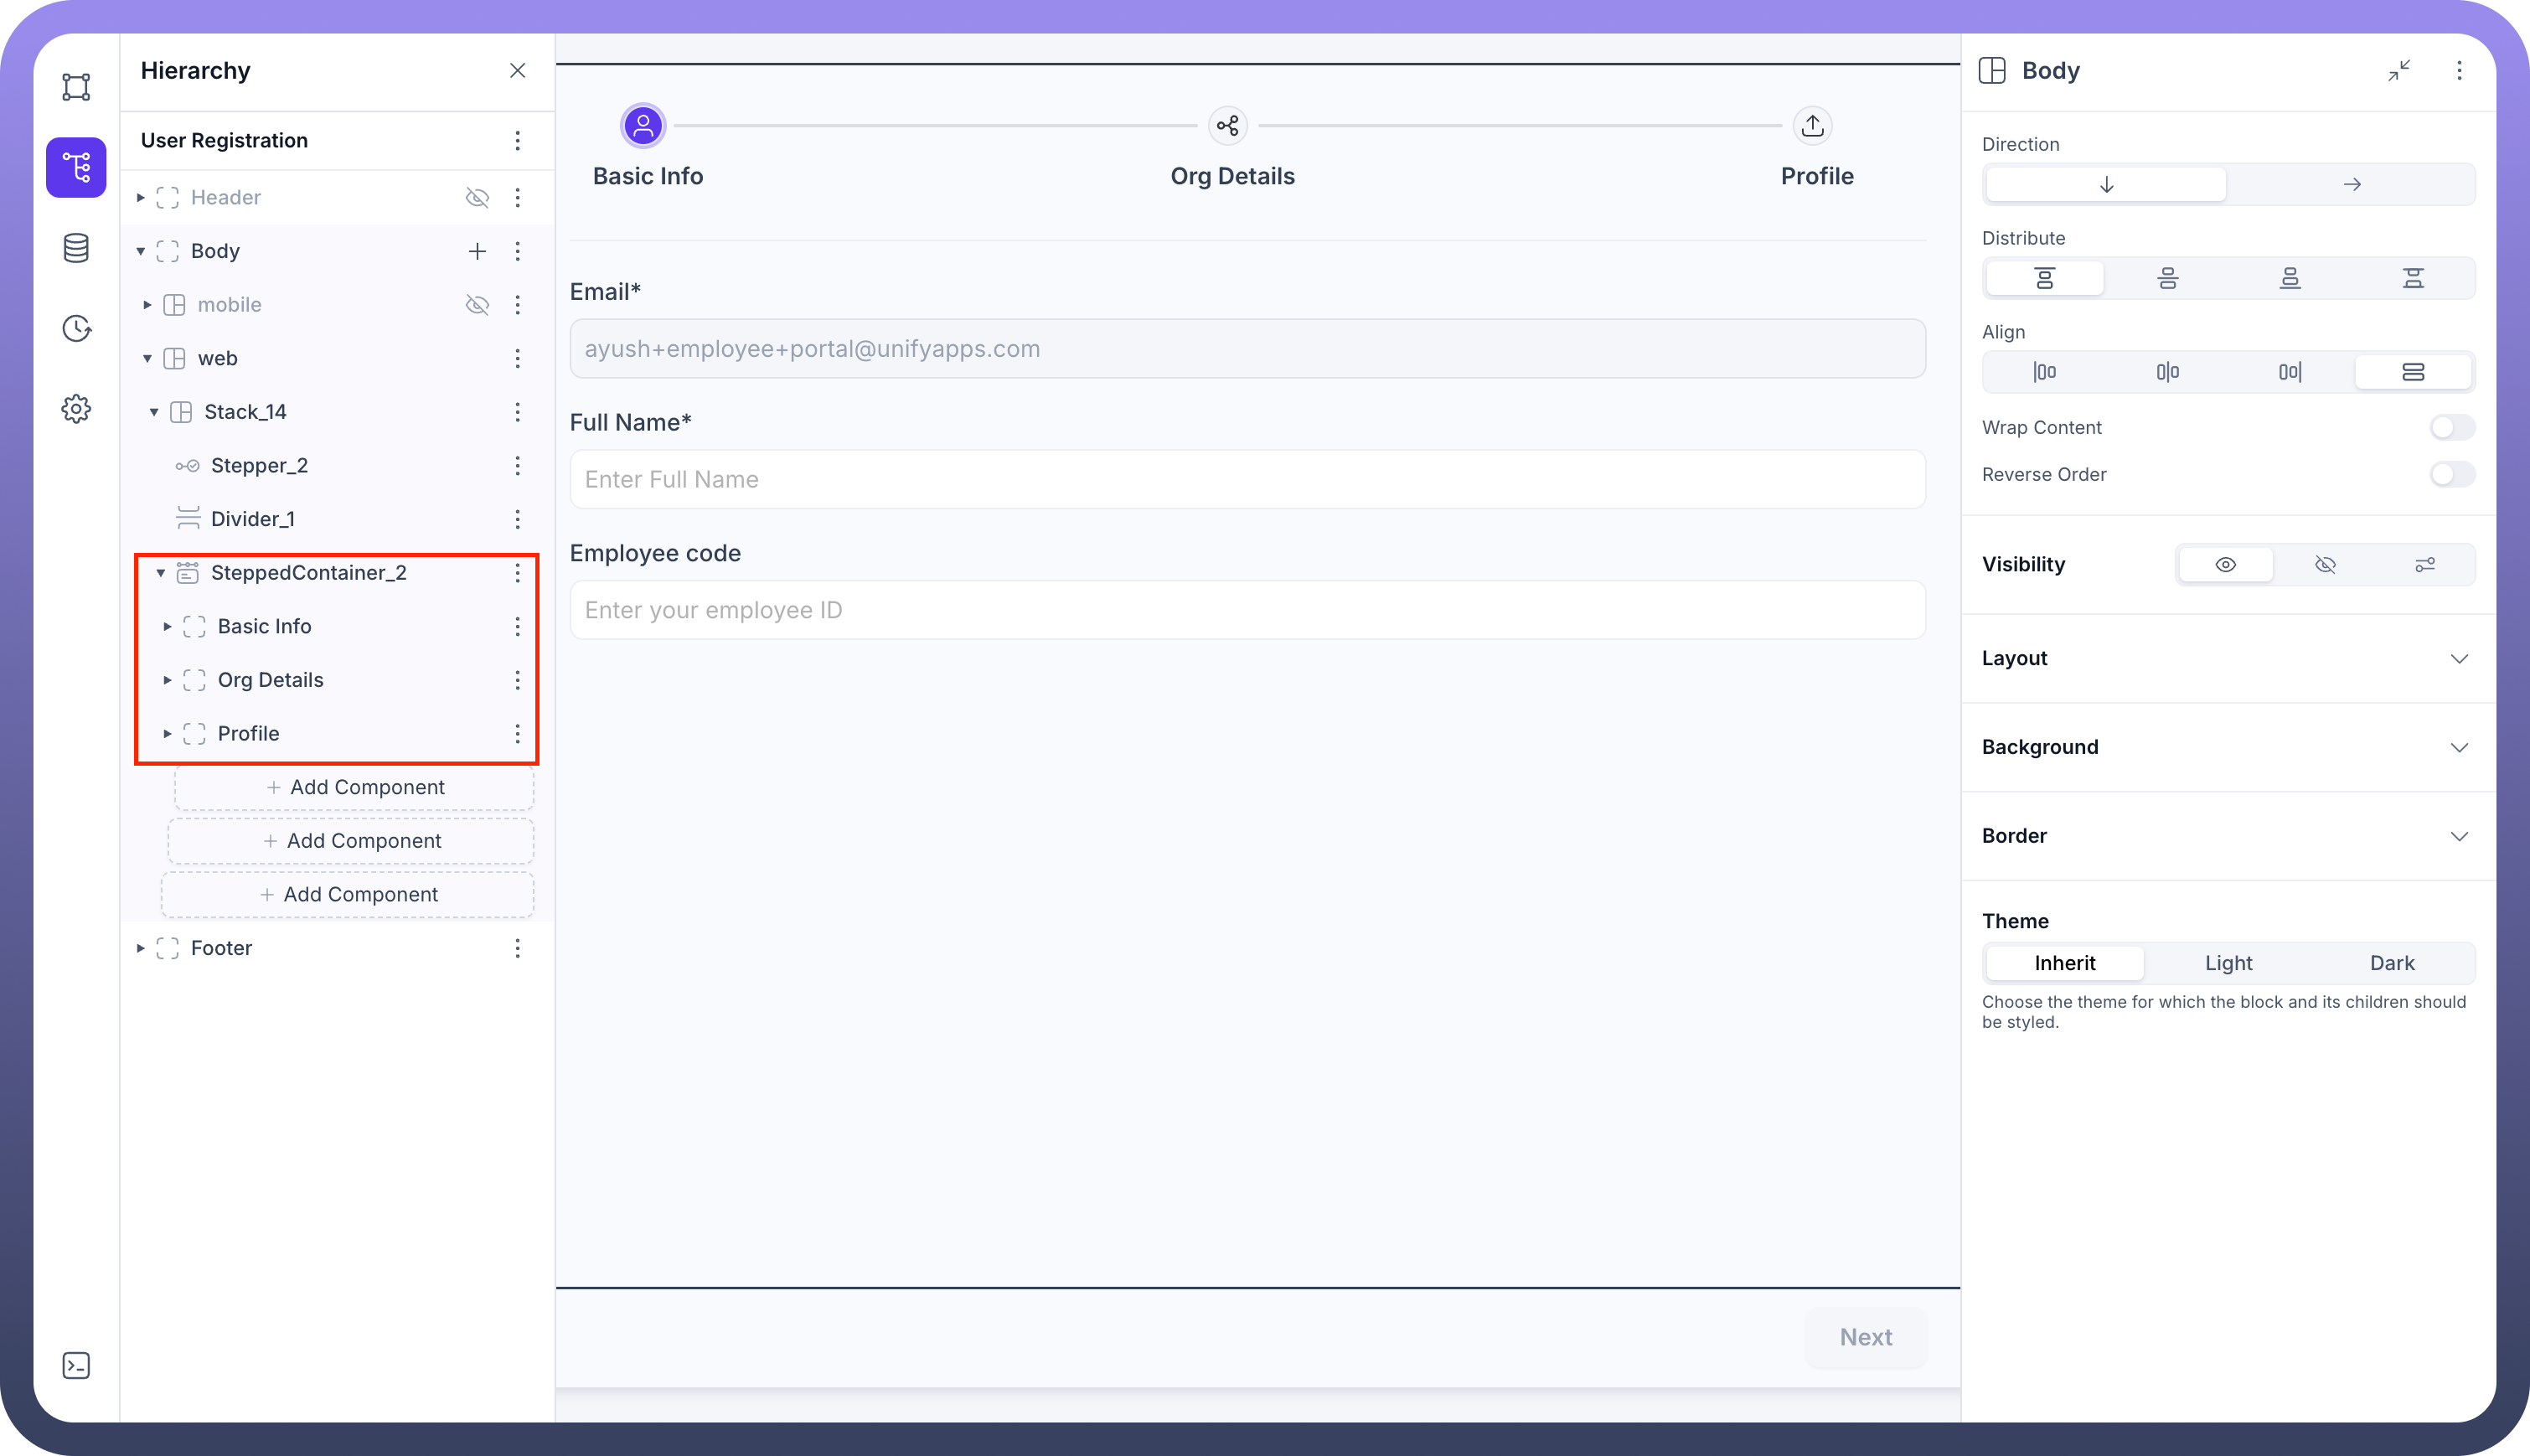
Task: Enable Reverse Order switch
Action: (2451, 475)
